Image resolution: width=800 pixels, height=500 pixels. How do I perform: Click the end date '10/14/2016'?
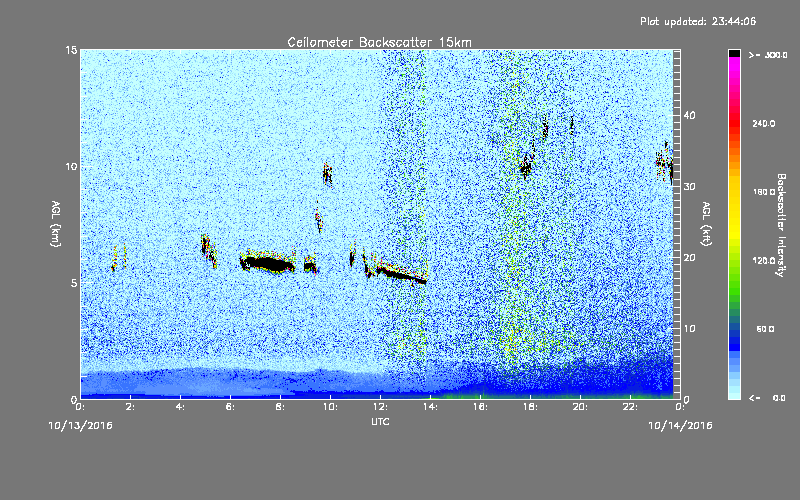680,426
